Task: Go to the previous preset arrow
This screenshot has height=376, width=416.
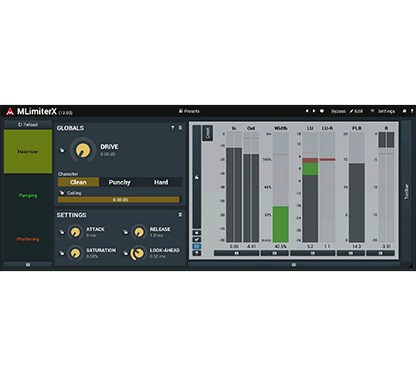Action: point(307,111)
